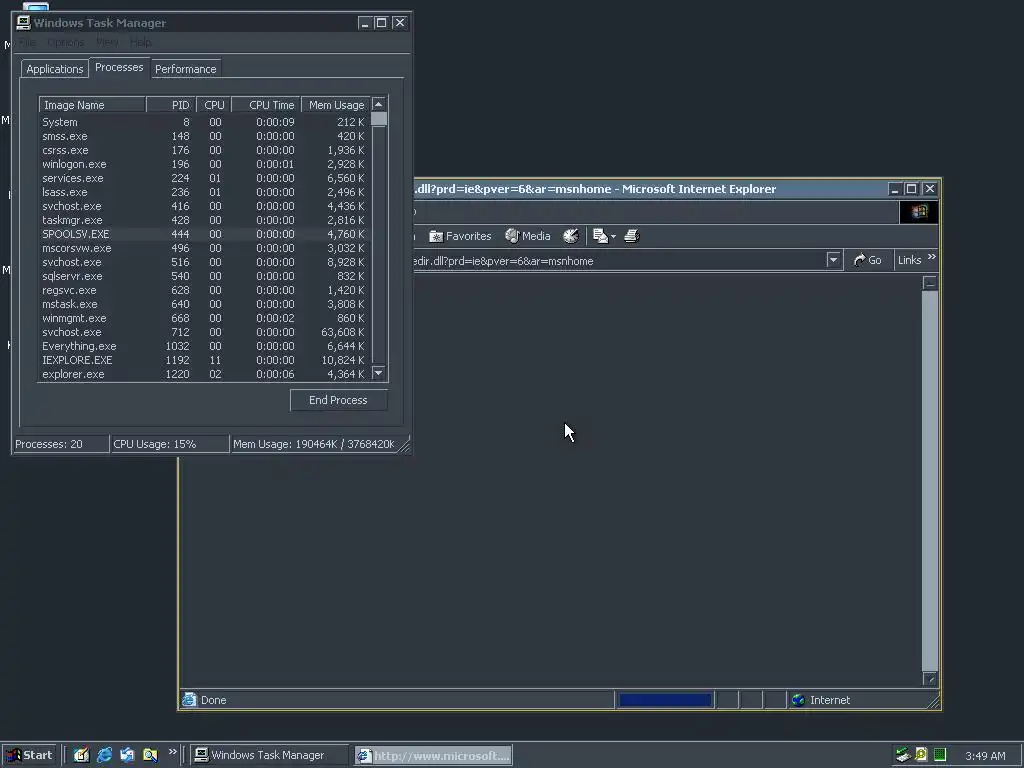Click the system tray clock showing 3:49 AM
Screen dimensions: 1024x768
[x=985, y=756]
